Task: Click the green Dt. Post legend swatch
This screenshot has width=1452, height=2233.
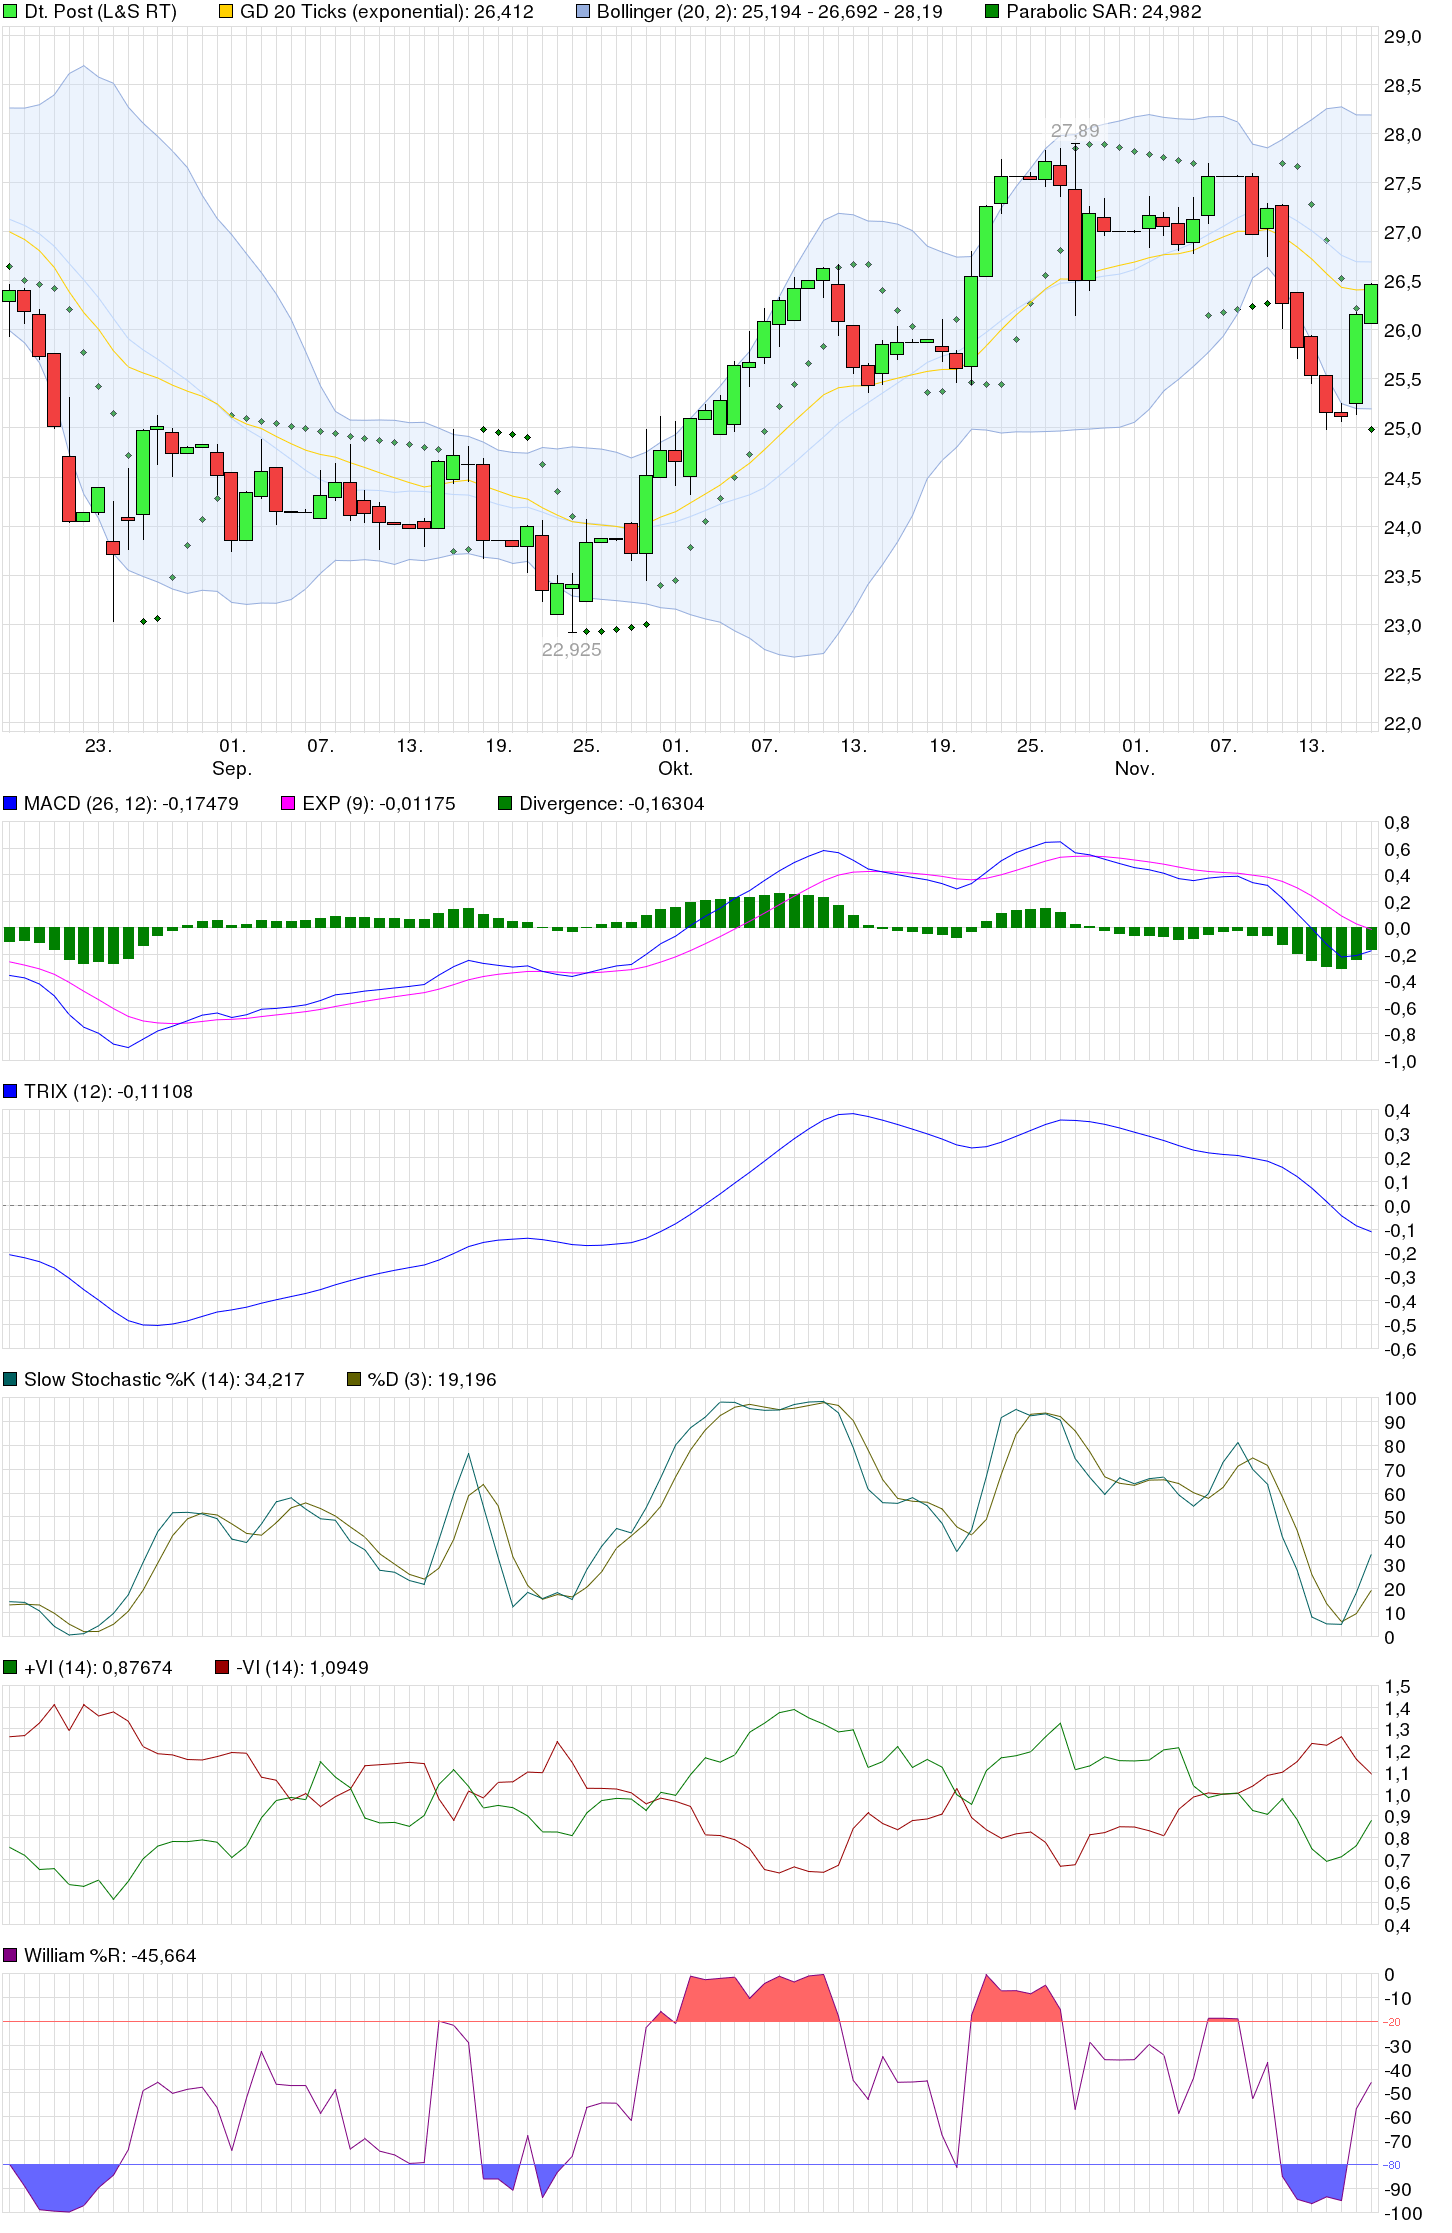Action: (10, 12)
